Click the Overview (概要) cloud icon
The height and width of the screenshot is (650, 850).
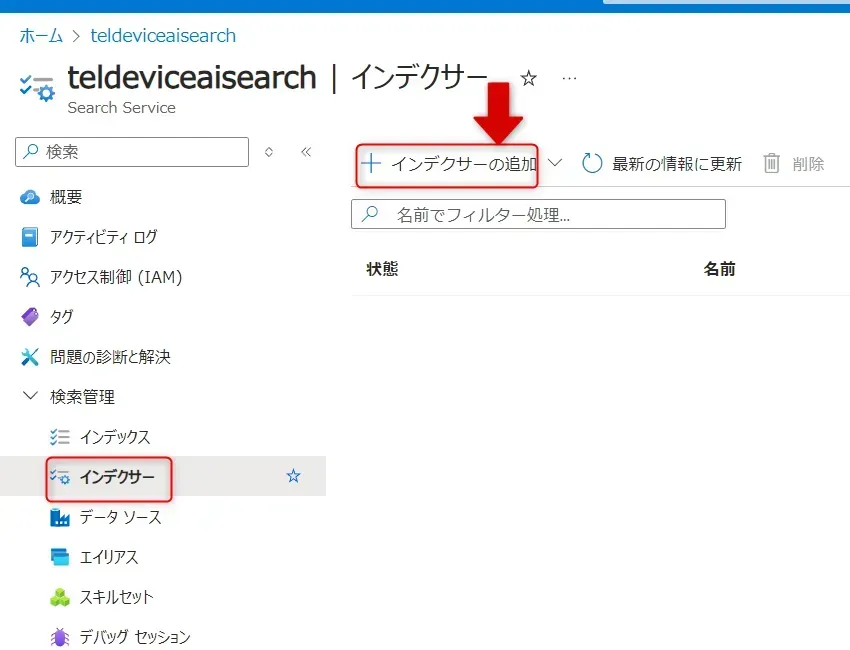(x=30, y=197)
